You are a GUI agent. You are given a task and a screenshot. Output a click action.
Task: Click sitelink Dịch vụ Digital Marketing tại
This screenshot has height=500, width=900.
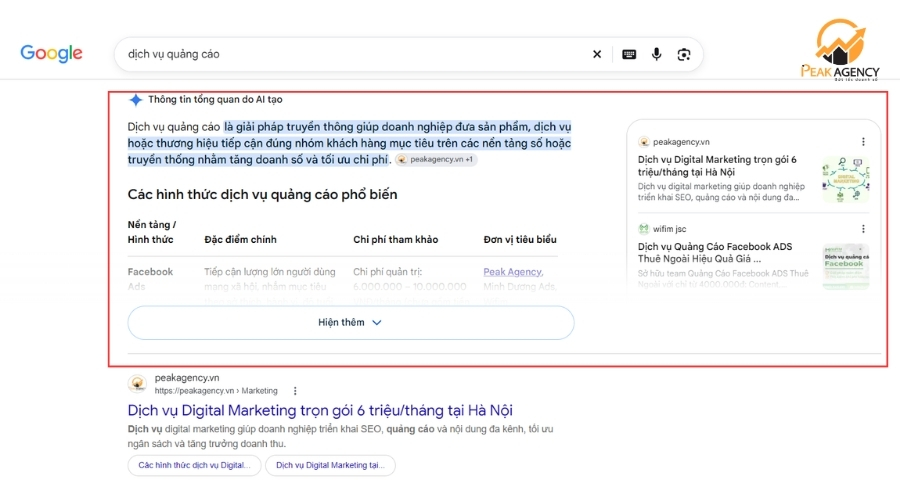pos(330,465)
